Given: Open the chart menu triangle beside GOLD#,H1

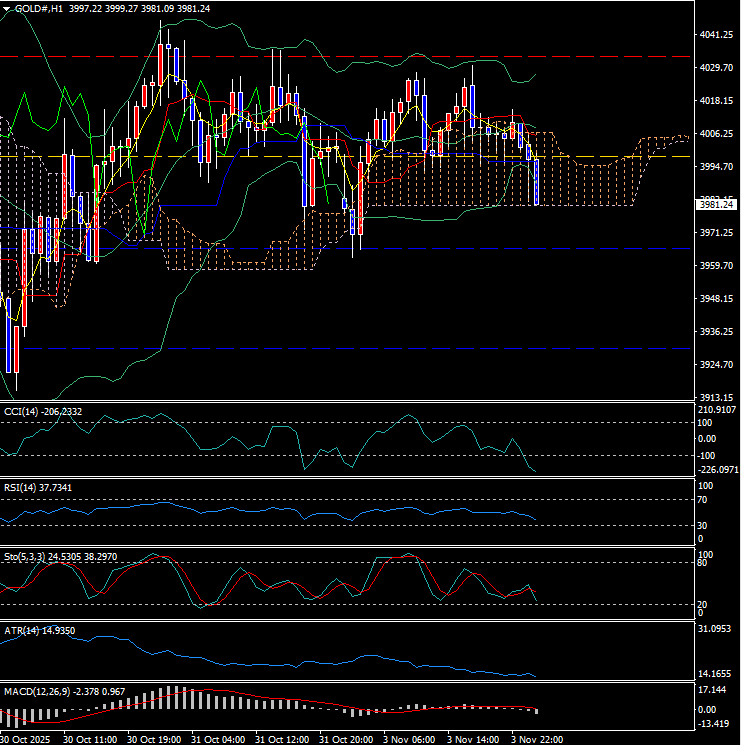Looking at the screenshot, I should pos(7,8).
